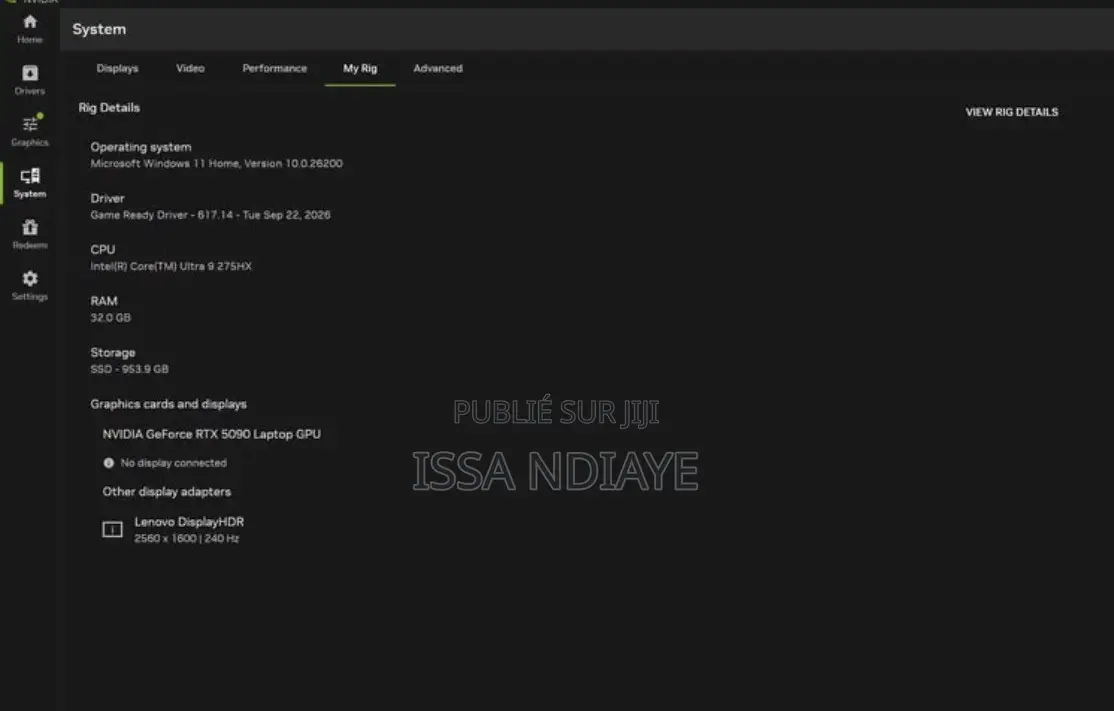Click the Game Ready Driver version text
Image resolution: width=1114 pixels, height=711 pixels.
(x=210, y=215)
